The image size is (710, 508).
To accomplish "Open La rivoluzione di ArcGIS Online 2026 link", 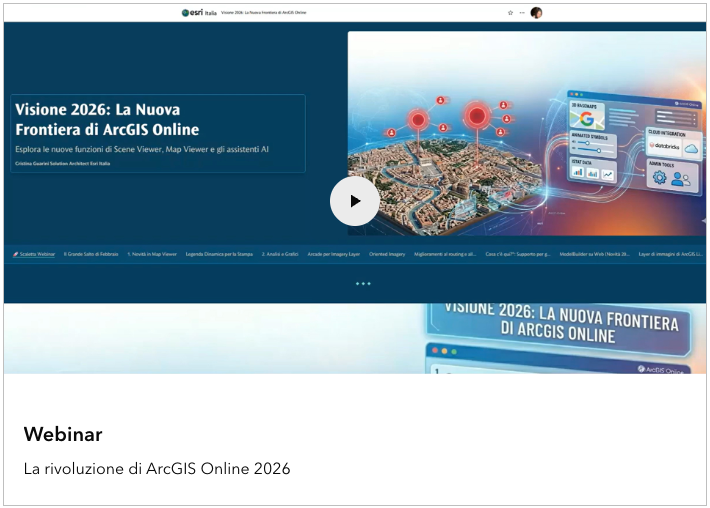I will pyautogui.click(x=157, y=468).
